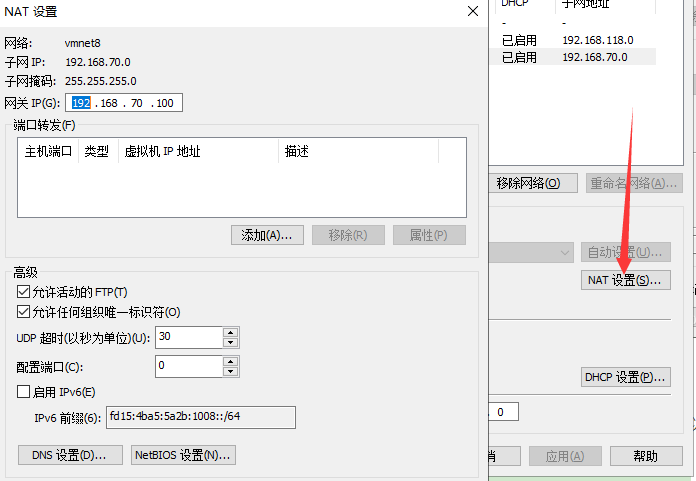Click DHCP 设置(P)... in background window
The height and width of the screenshot is (481, 696).
pos(625,377)
